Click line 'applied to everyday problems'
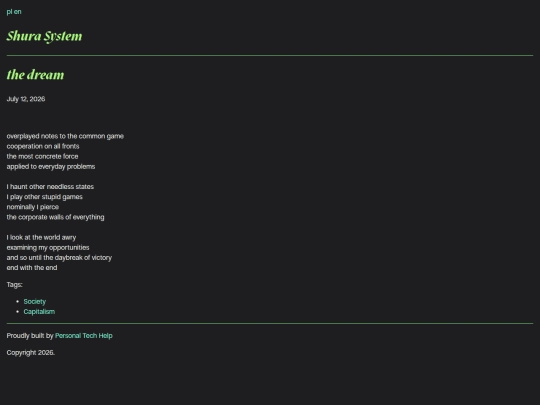Image resolution: width=540 pixels, height=405 pixels. click(51, 167)
